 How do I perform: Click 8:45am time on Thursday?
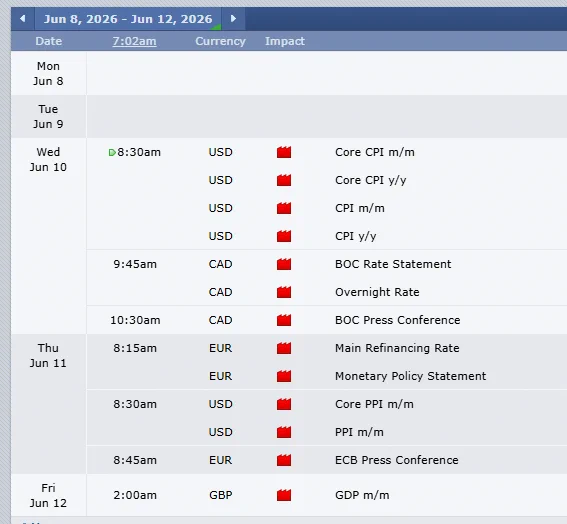click(135, 460)
